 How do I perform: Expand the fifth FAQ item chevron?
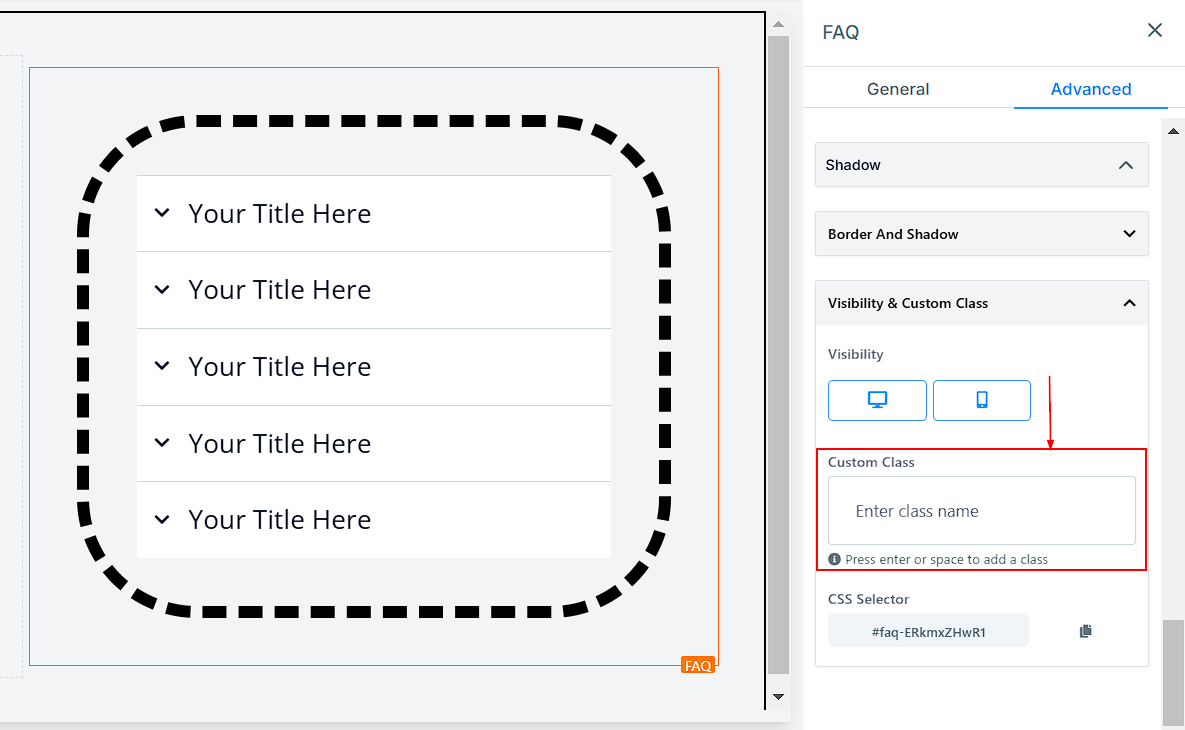162,519
